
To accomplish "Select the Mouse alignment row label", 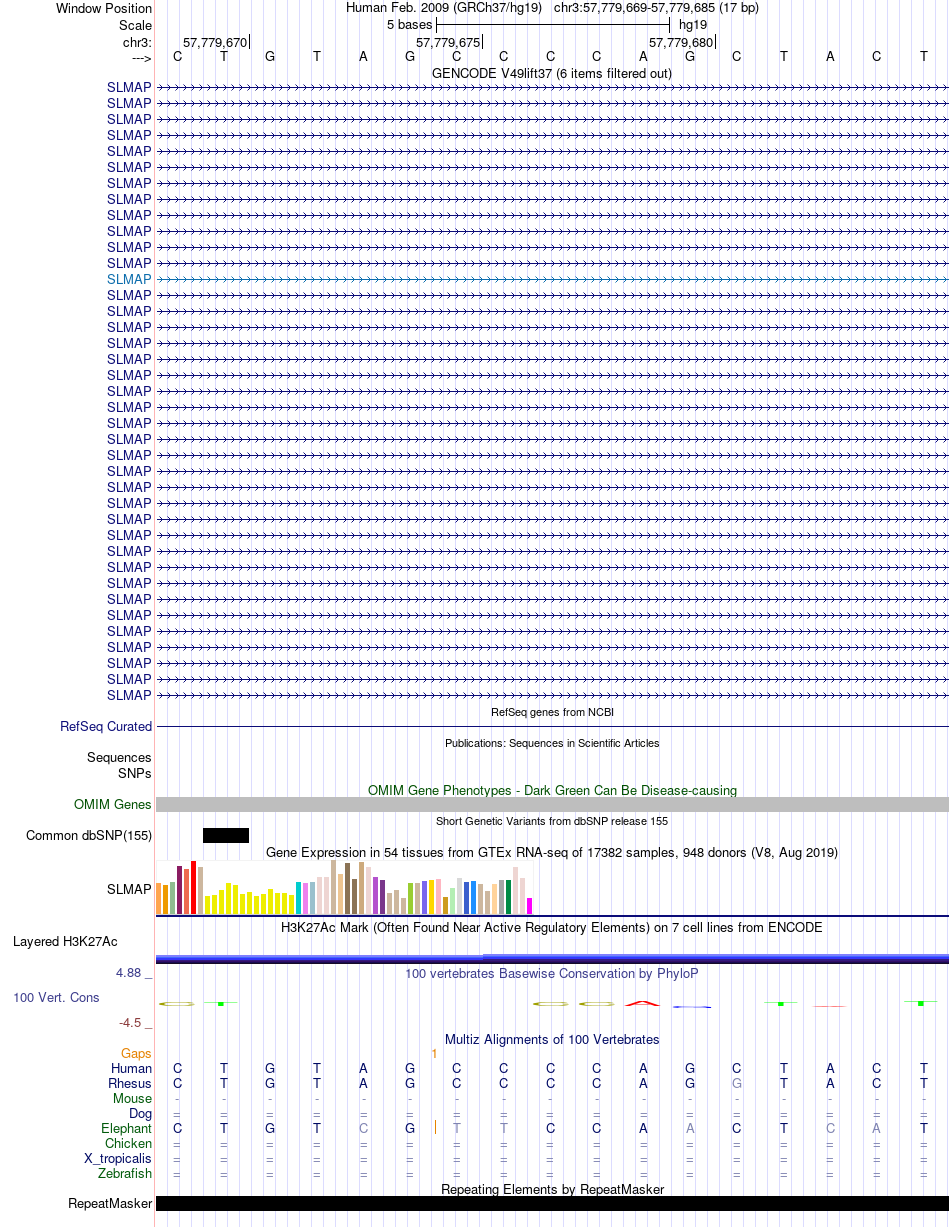I will tap(132, 1098).
